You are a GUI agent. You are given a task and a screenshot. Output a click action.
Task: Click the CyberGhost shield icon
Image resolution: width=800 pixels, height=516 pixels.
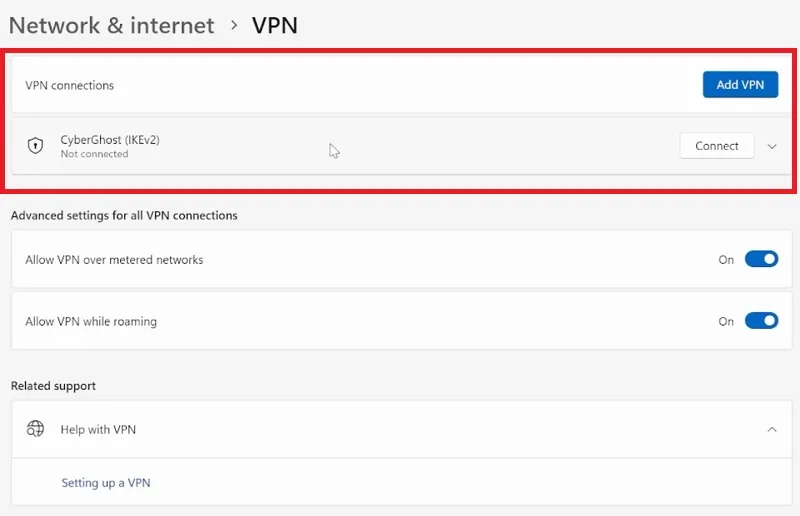[x=35, y=145]
